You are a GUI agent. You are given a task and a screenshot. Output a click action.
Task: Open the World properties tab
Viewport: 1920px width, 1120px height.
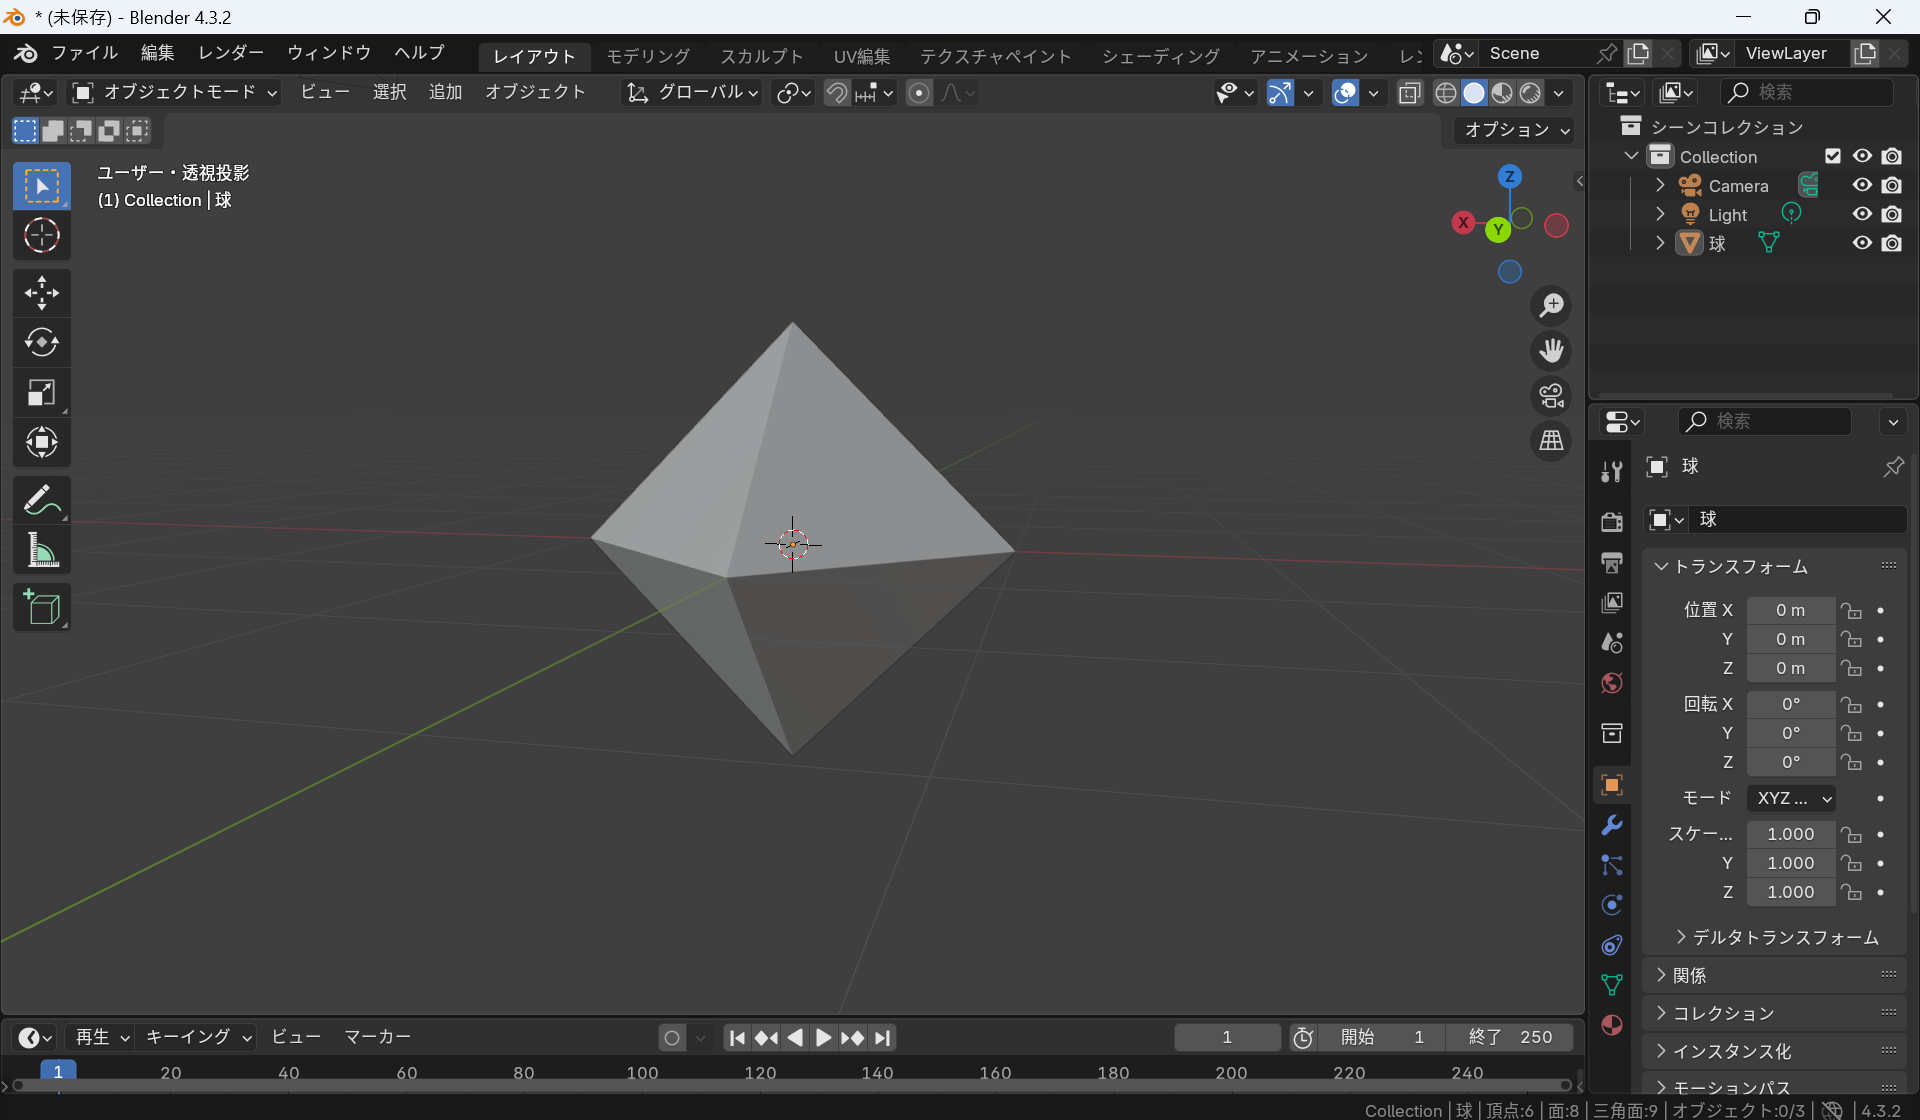point(1611,683)
